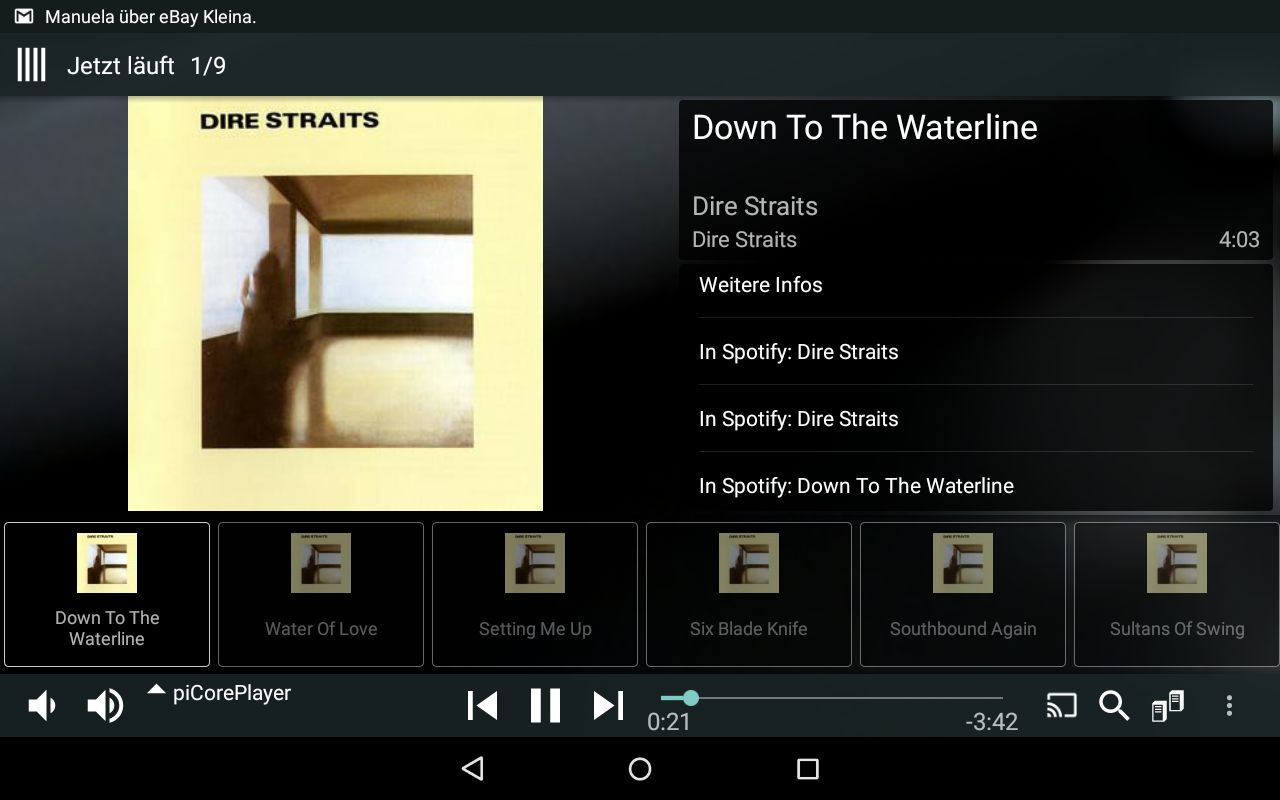
Task: Open the player devices icon
Action: (x=1168, y=706)
